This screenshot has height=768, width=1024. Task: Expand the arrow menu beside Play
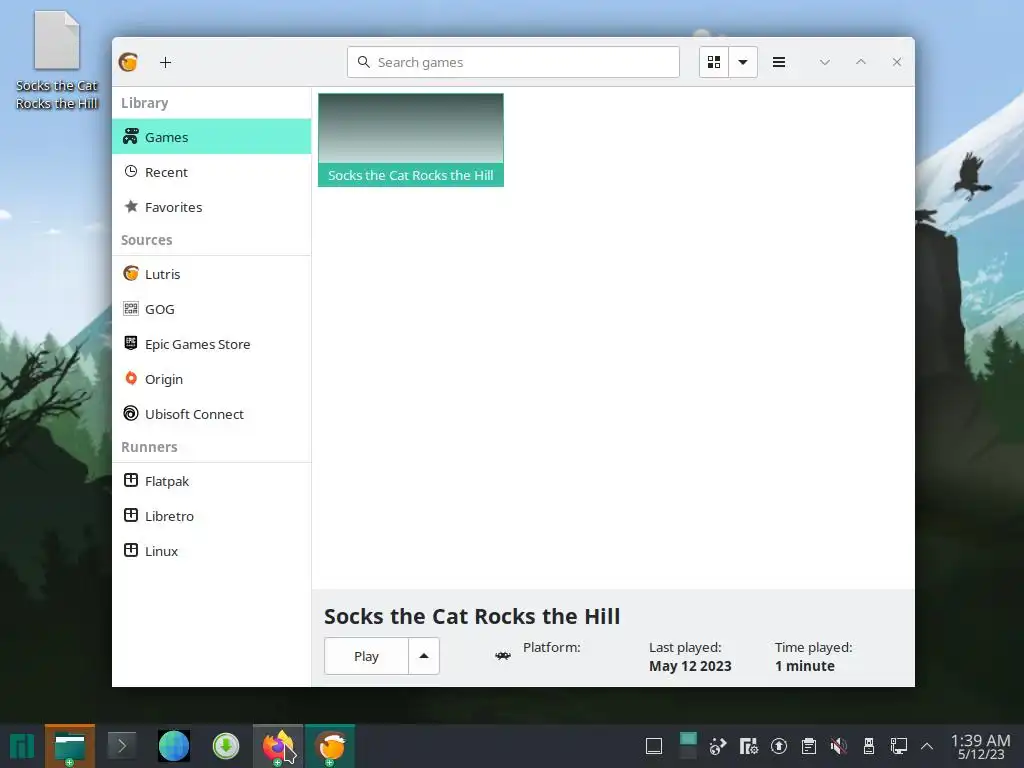[x=424, y=656]
